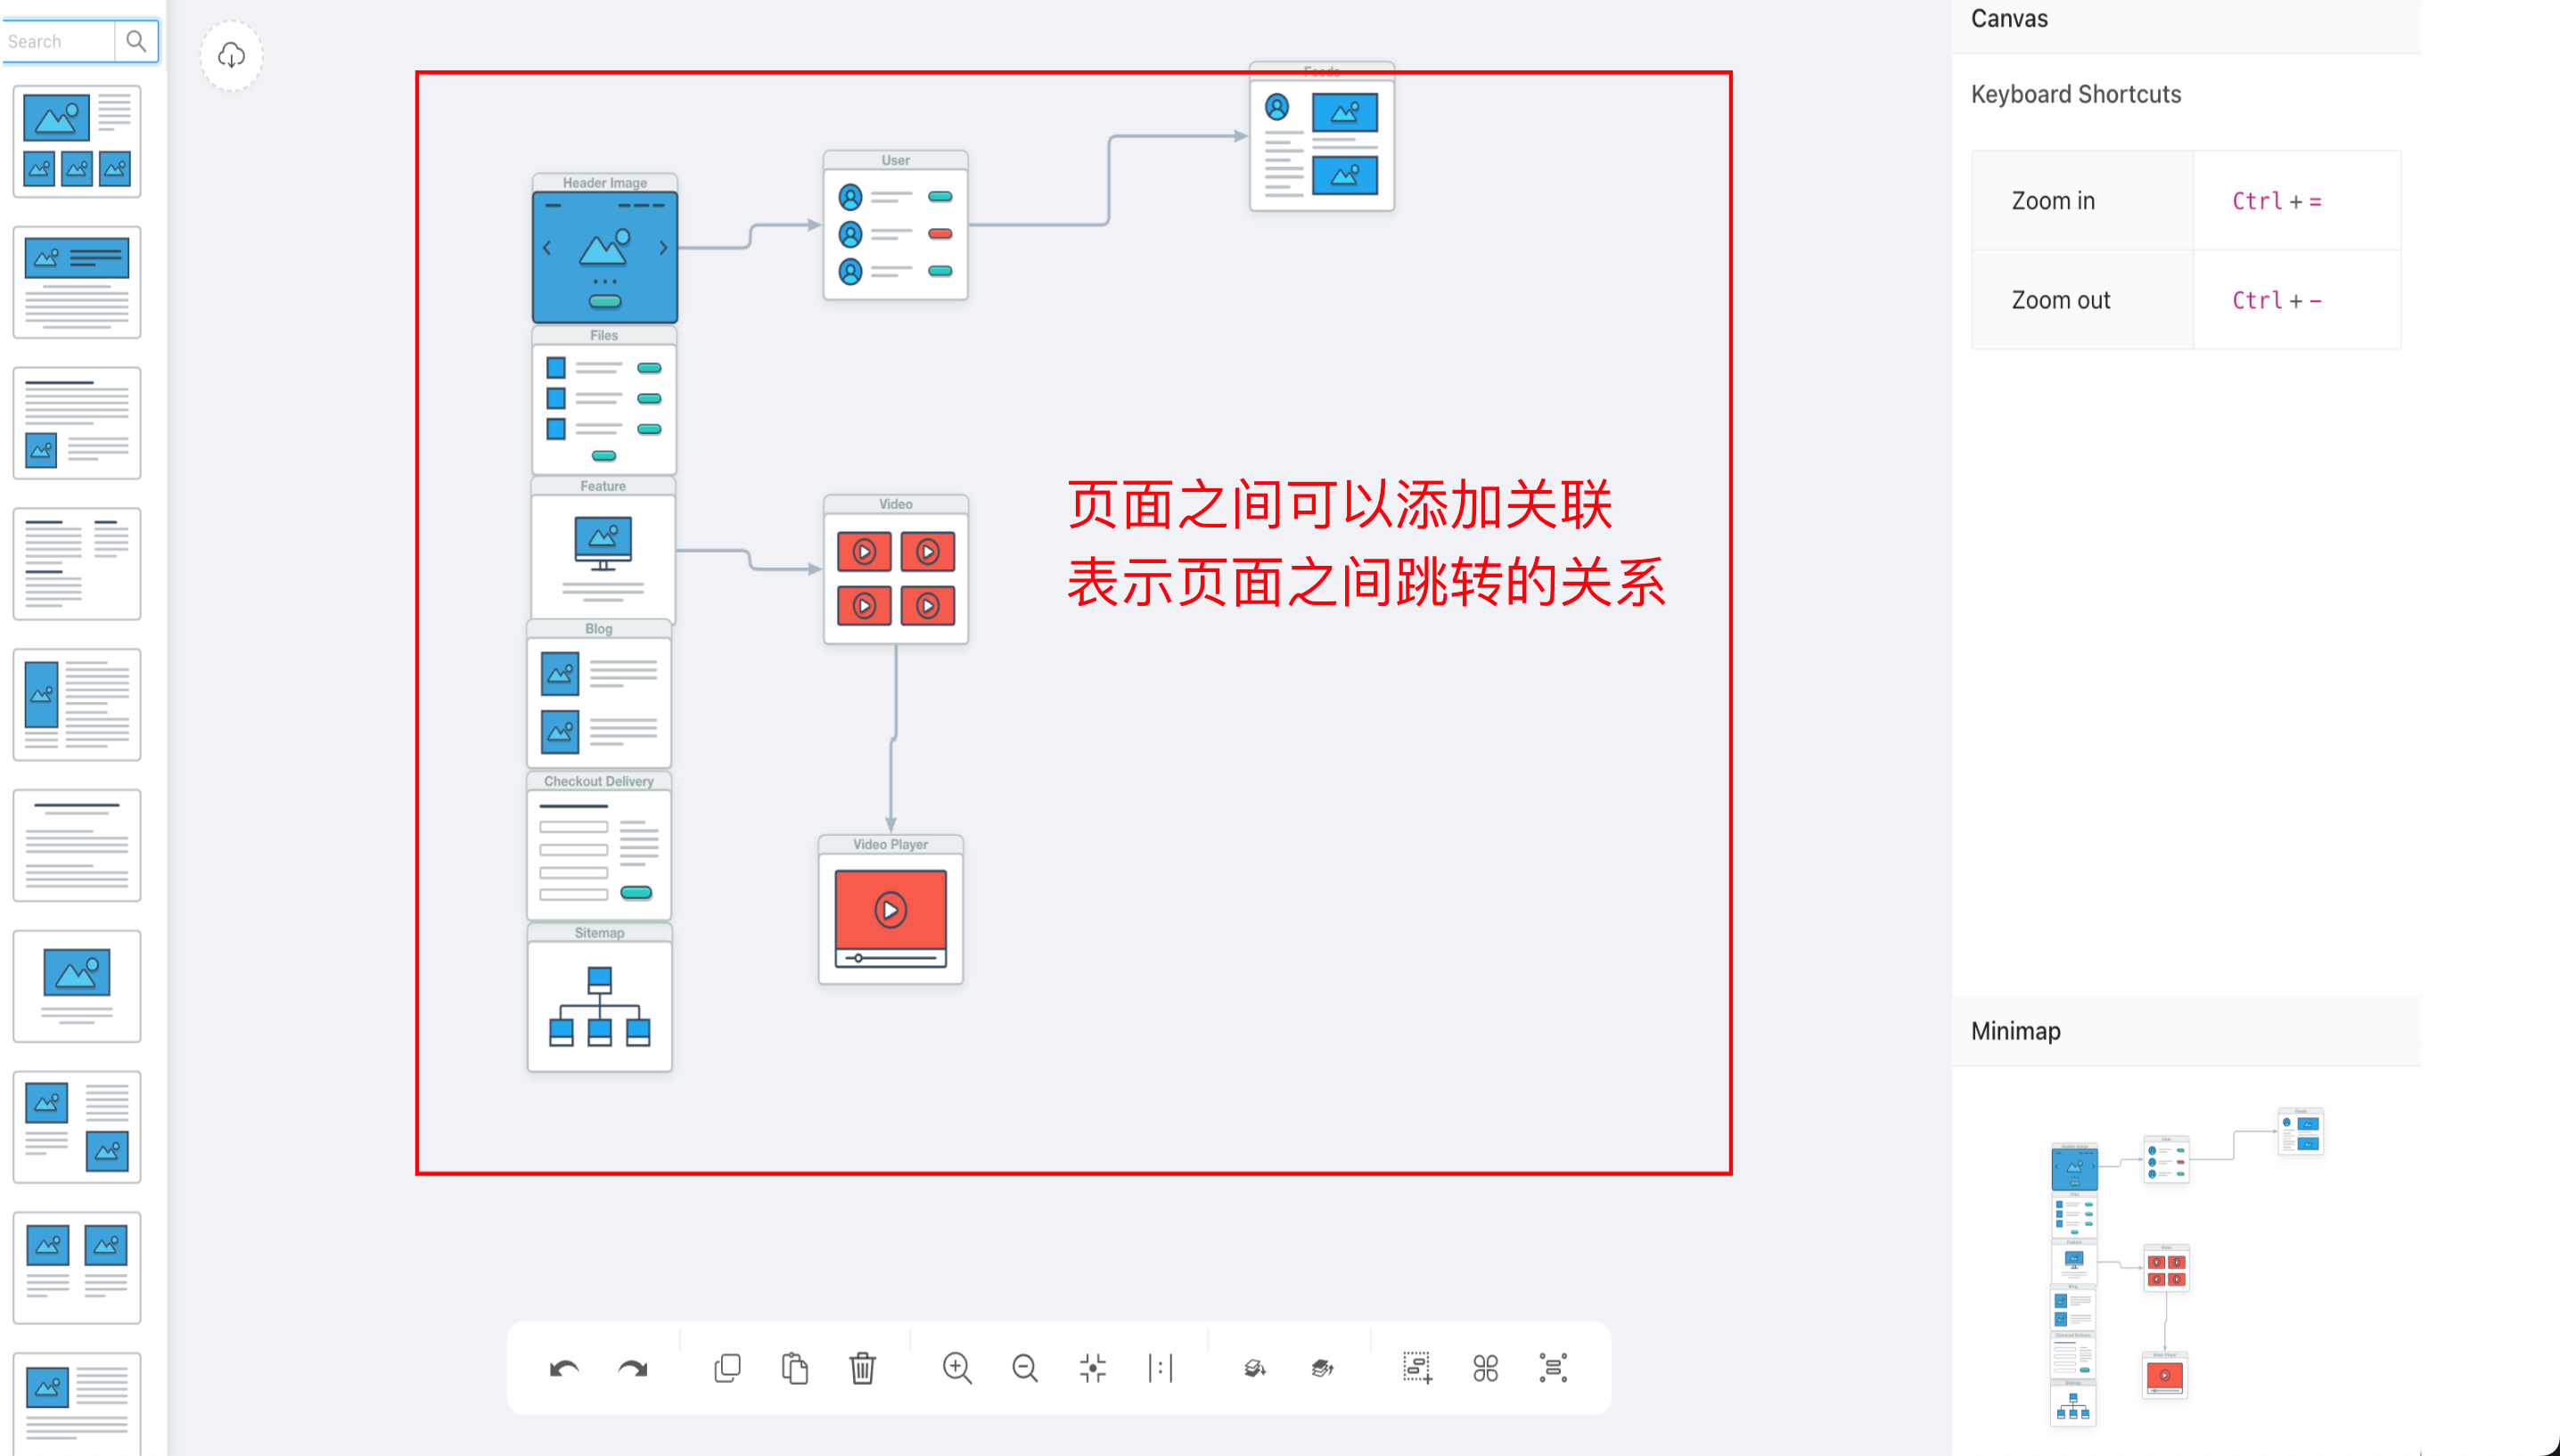
Task: Select the Blog page node
Action: [x=599, y=694]
